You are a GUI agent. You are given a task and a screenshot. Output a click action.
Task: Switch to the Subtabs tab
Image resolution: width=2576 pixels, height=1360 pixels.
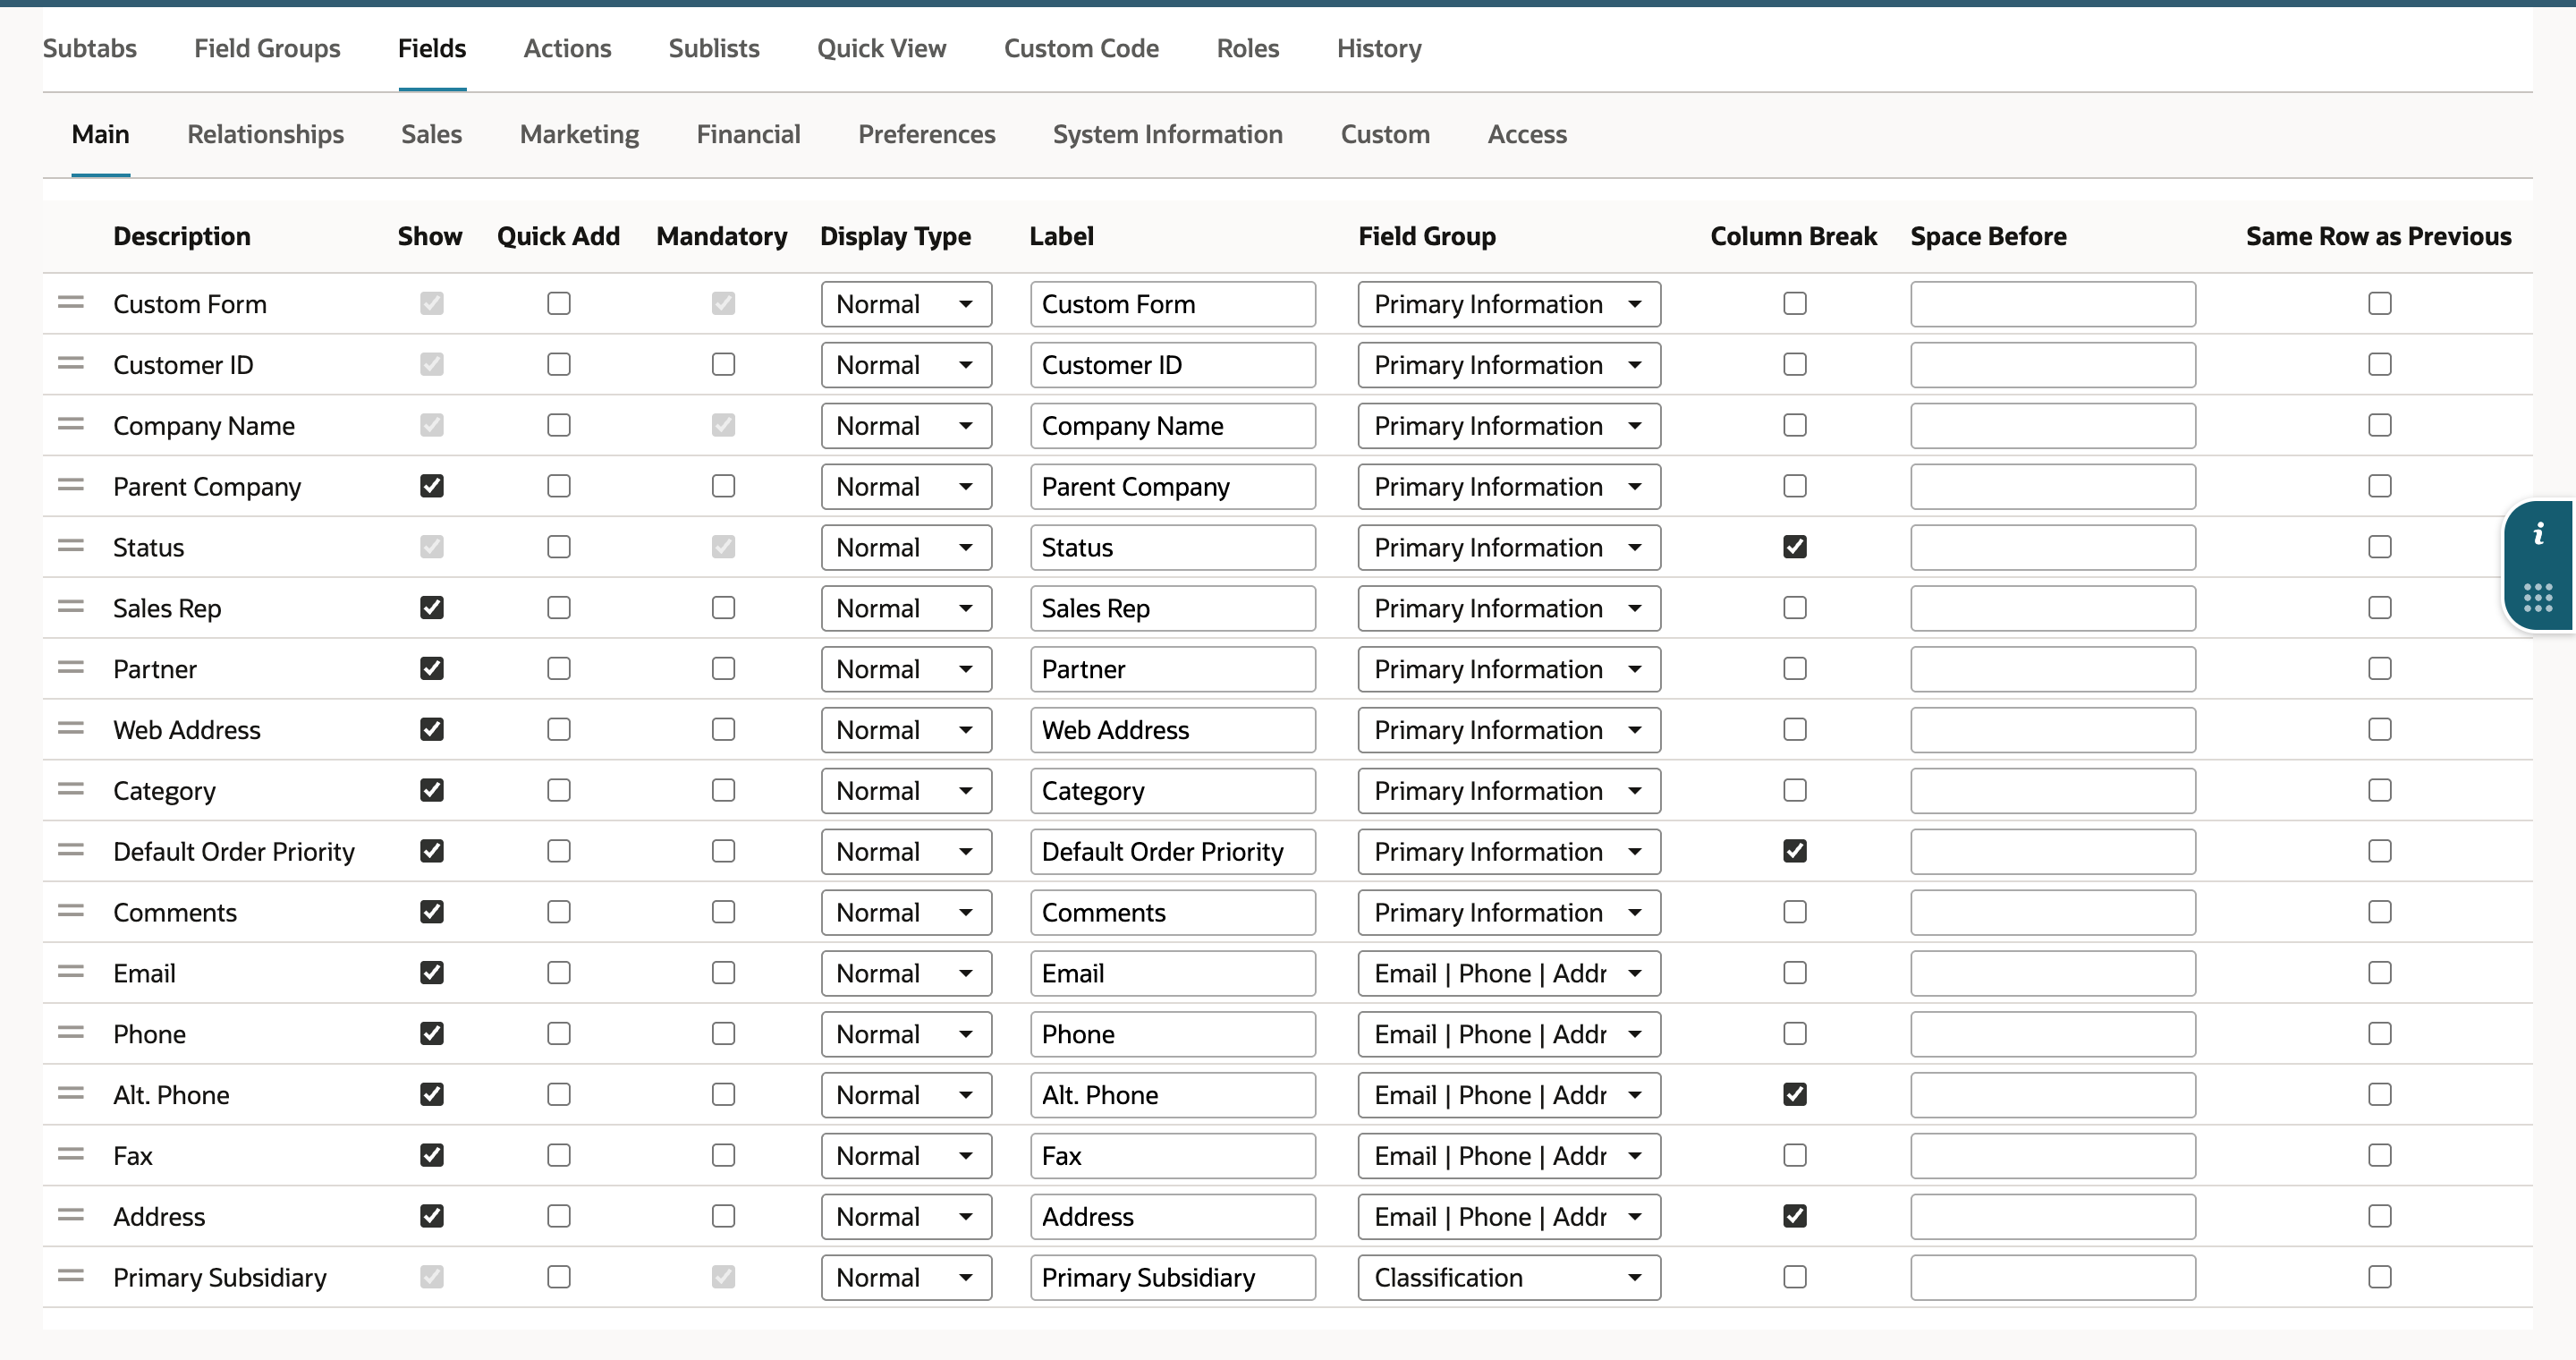pos(90,48)
